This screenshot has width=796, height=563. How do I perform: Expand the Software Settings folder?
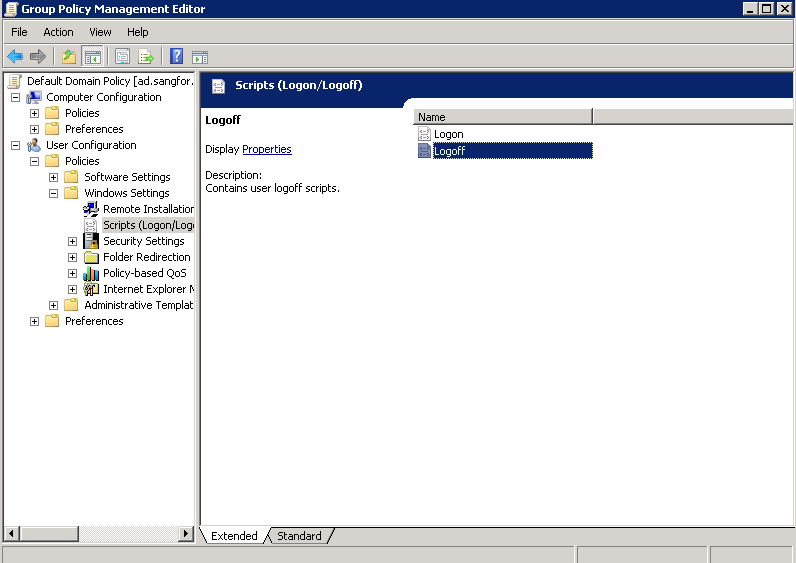(x=53, y=177)
